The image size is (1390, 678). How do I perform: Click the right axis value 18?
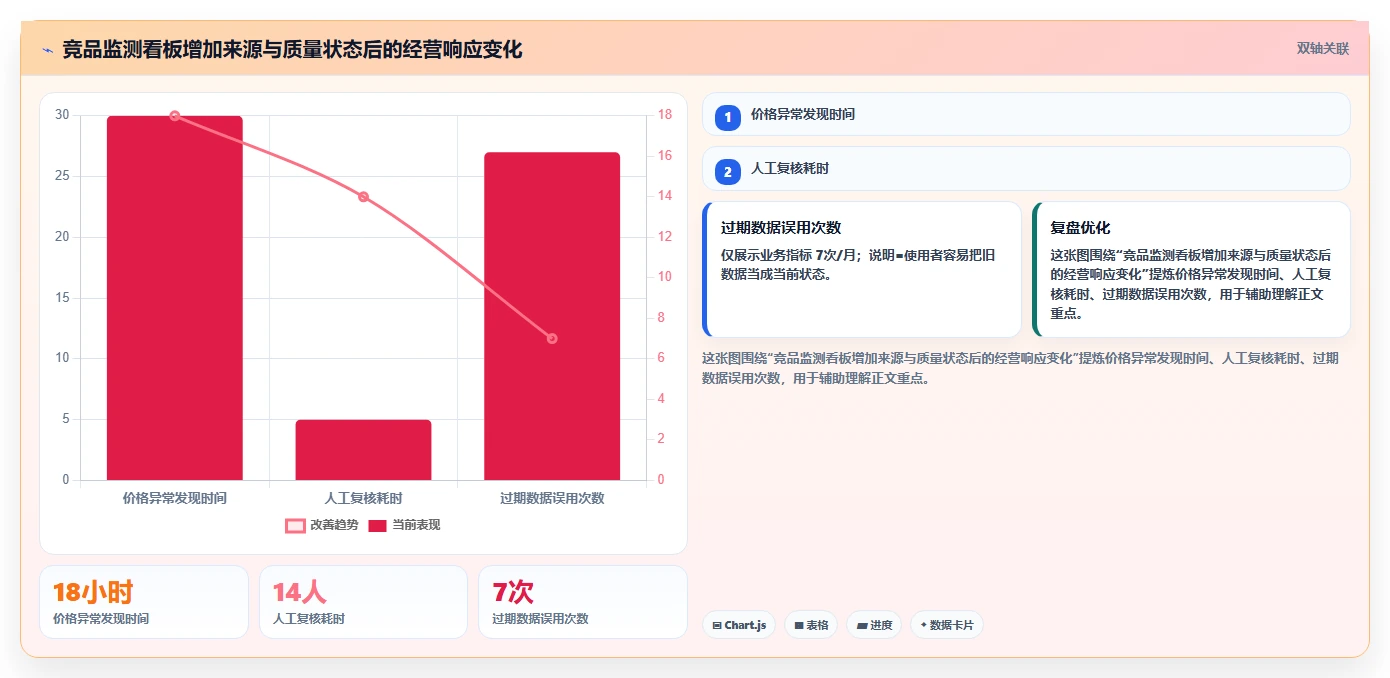[665, 115]
